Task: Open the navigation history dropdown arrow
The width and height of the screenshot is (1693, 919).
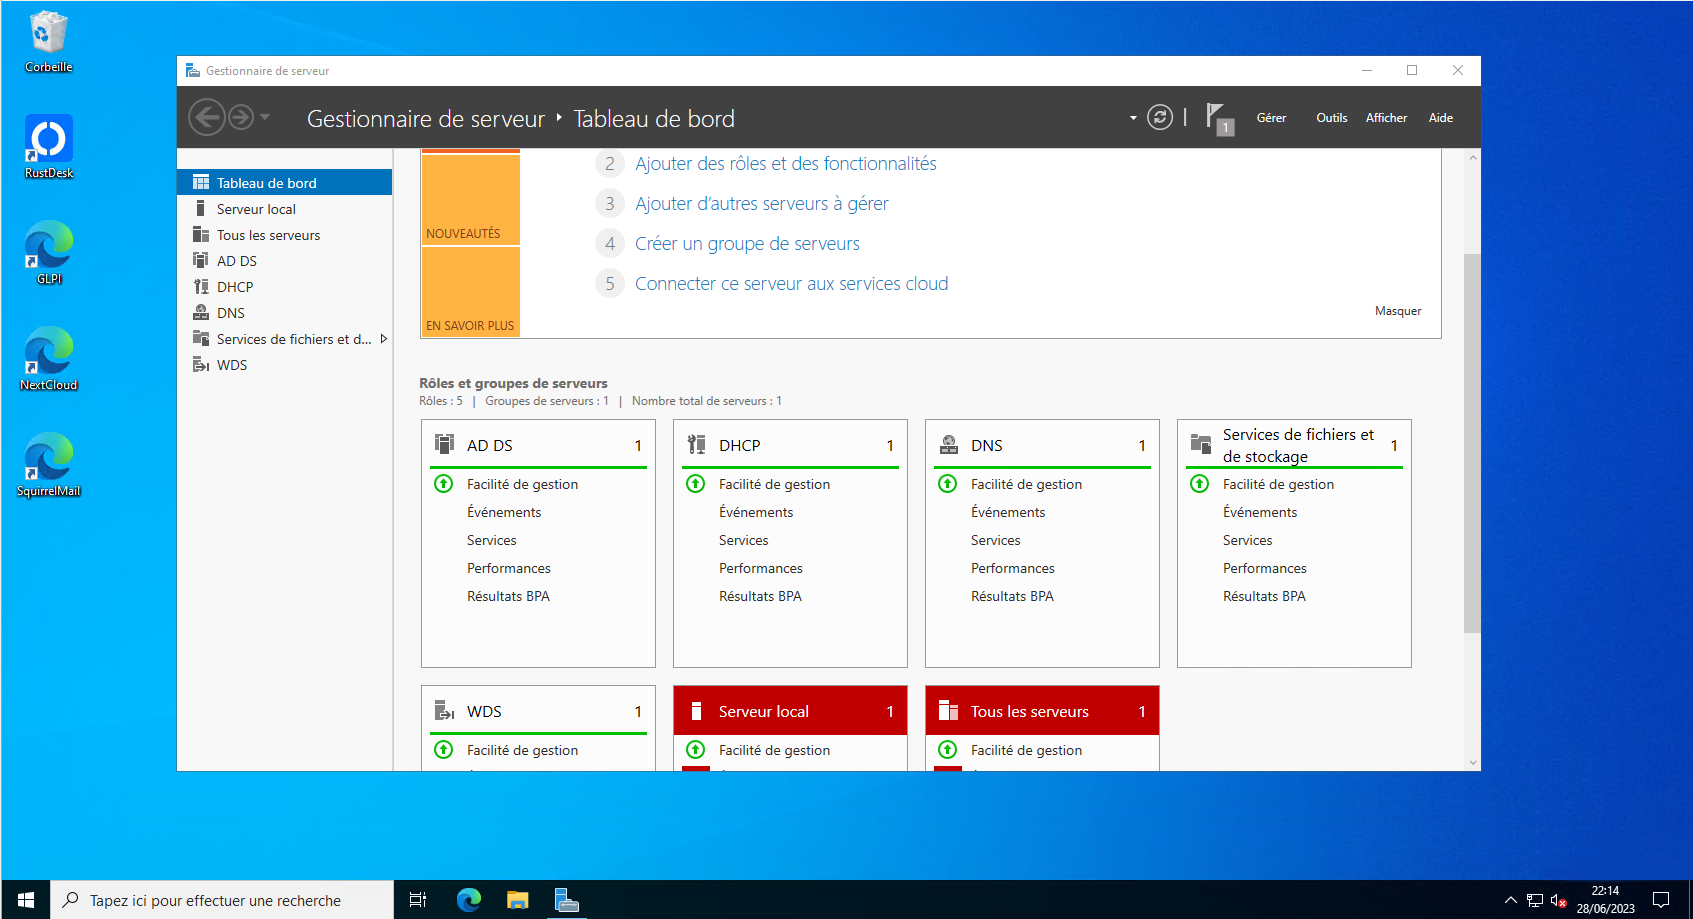Action: click(265, 118)
